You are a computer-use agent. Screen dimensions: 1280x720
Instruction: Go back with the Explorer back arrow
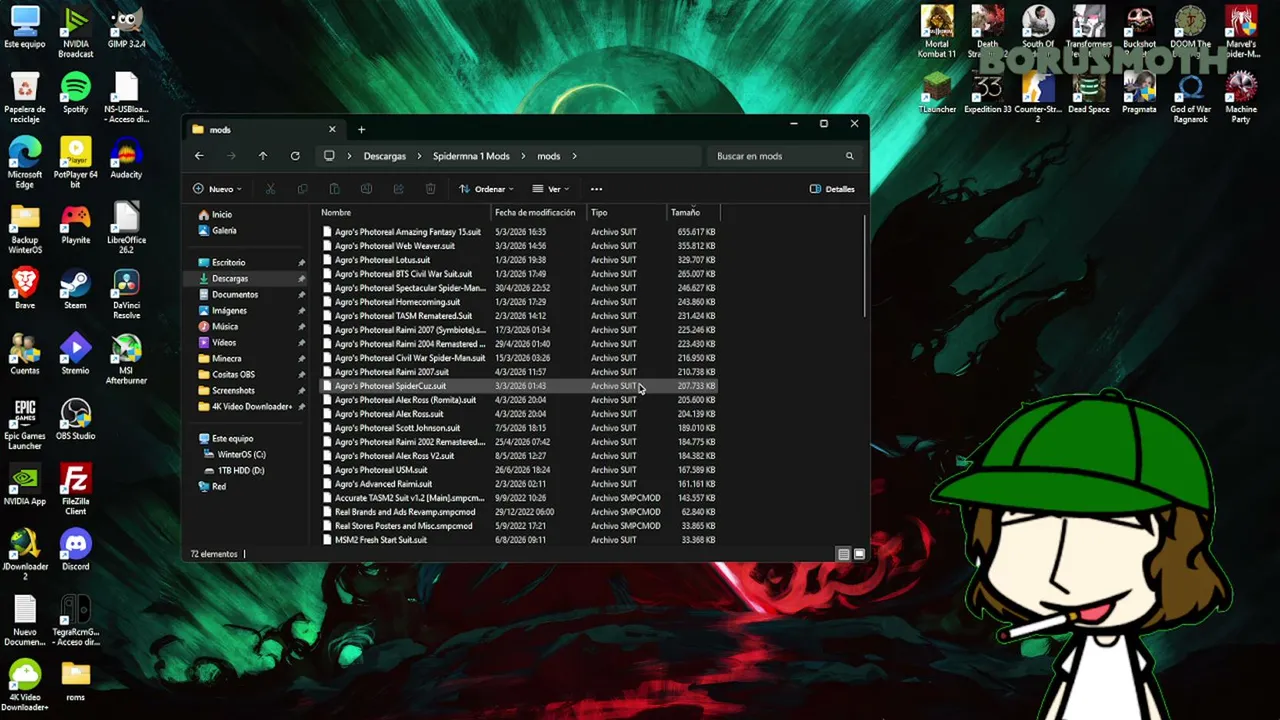pyautogui.click(x=199, y=156)
